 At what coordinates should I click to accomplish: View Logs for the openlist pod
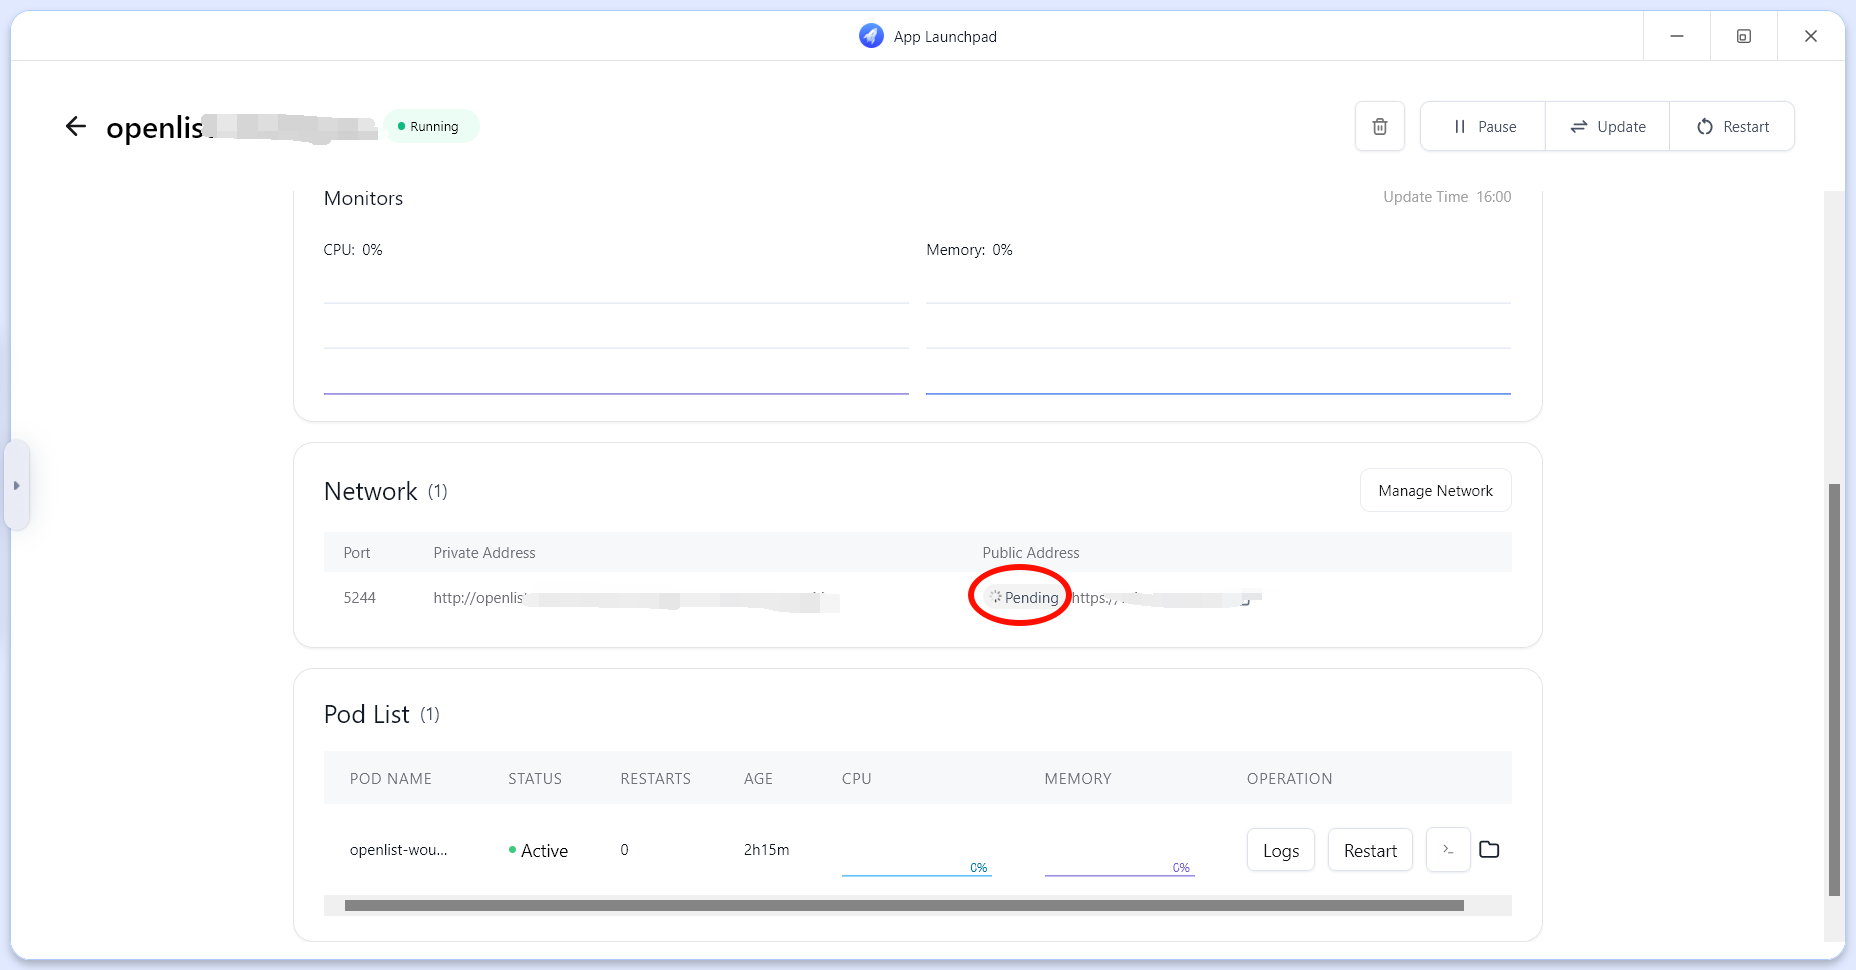tap(1280, 850)
